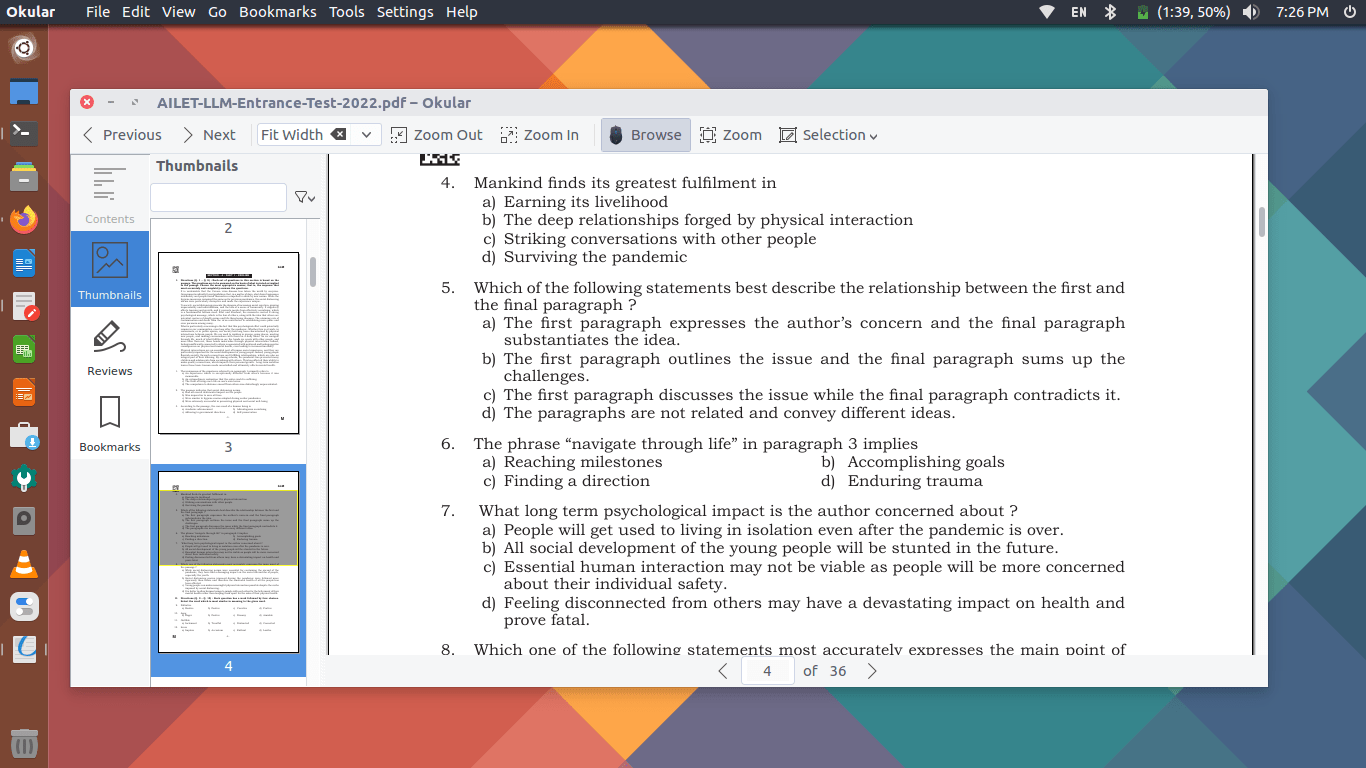Select the Zoom rectangle tool
1366x768 pixels.
[x=730, y=135]
